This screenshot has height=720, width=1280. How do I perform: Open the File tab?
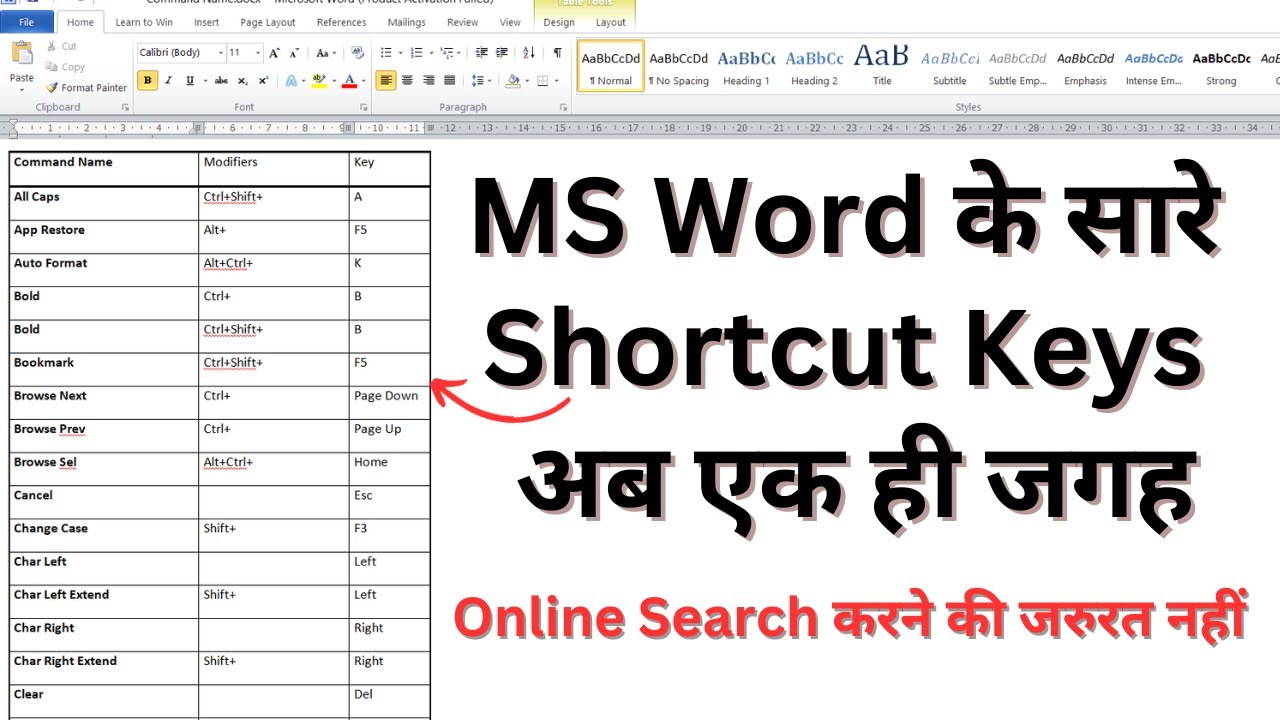point(27,22)
